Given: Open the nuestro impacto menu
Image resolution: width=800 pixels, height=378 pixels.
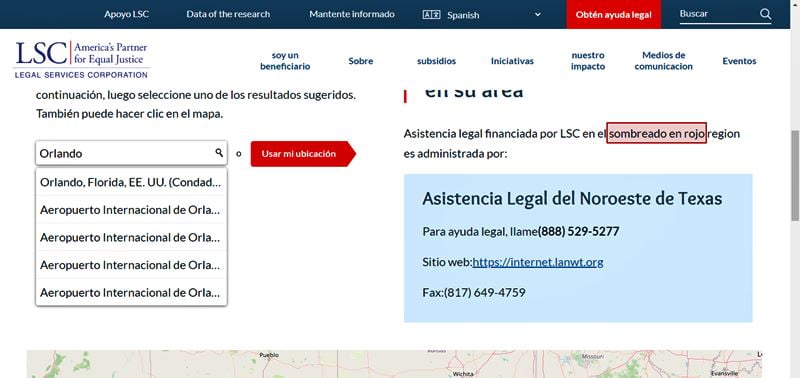Looking at the screenshot, I should [588, 61].
